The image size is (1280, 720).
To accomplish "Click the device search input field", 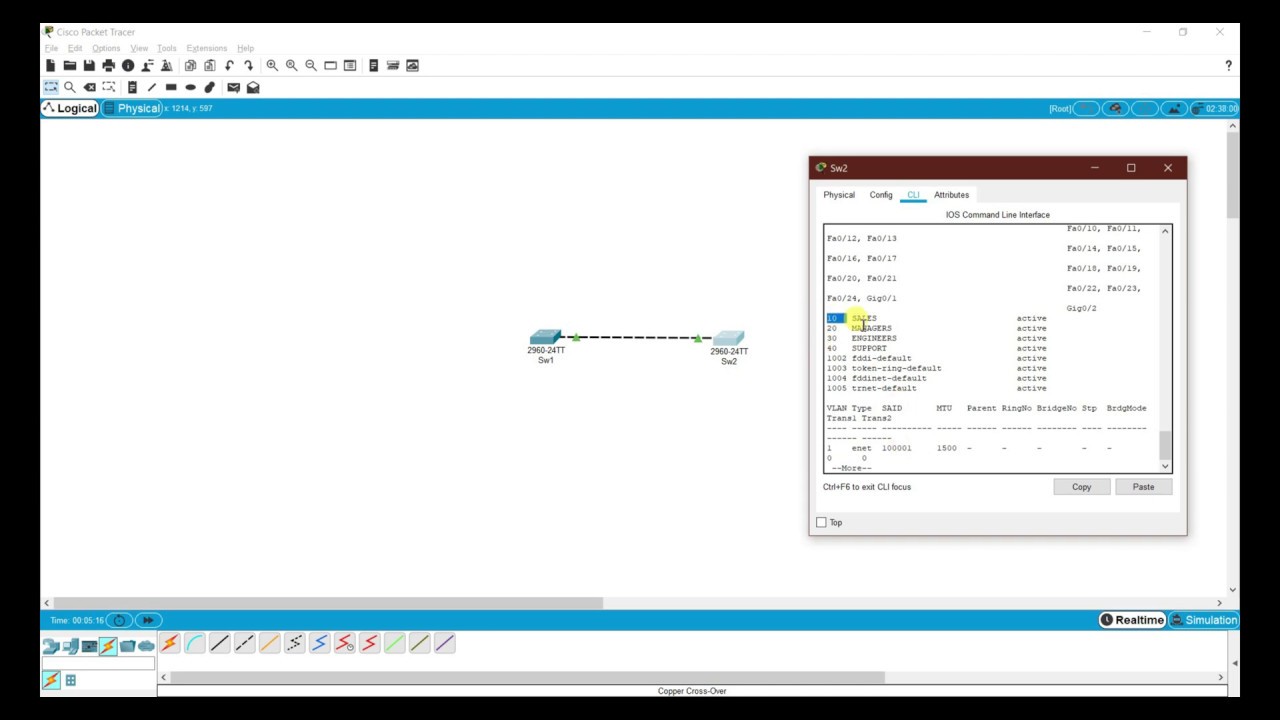I will 98,663.
